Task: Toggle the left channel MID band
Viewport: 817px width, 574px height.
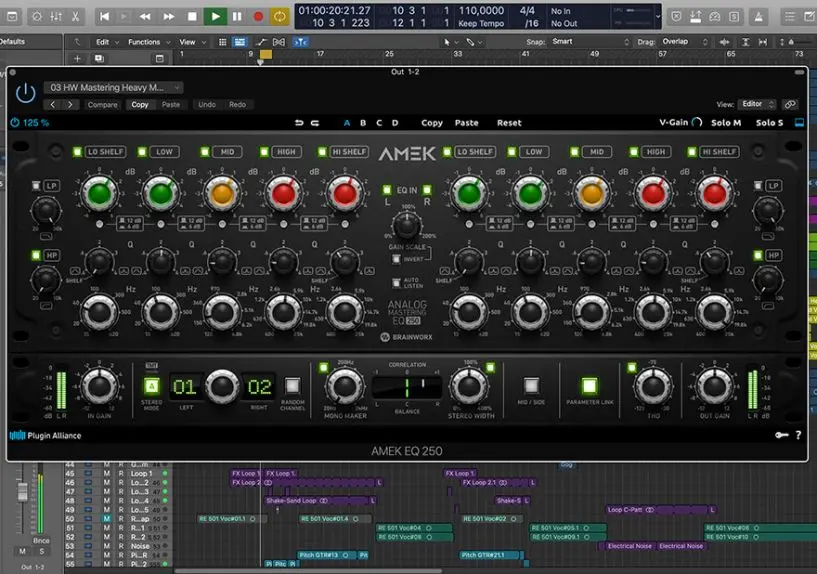Action: tap(205, 152)
